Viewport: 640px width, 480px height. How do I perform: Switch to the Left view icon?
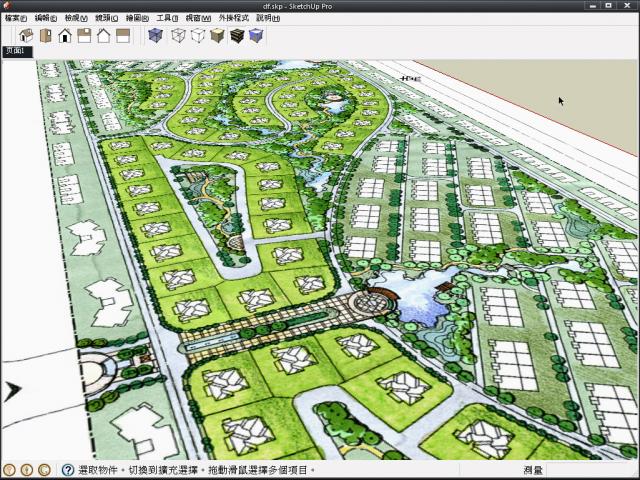point(122,36)
